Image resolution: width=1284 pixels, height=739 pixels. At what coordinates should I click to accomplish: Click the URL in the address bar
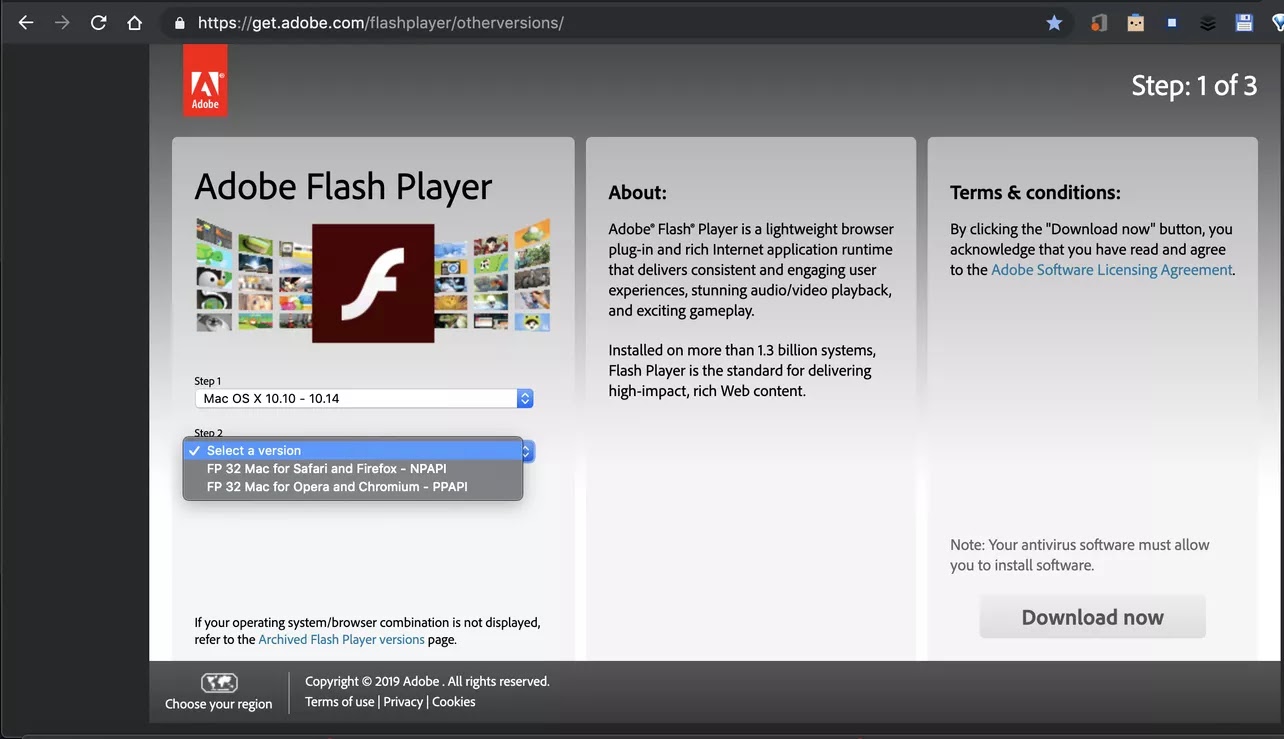tap(381, 22)
